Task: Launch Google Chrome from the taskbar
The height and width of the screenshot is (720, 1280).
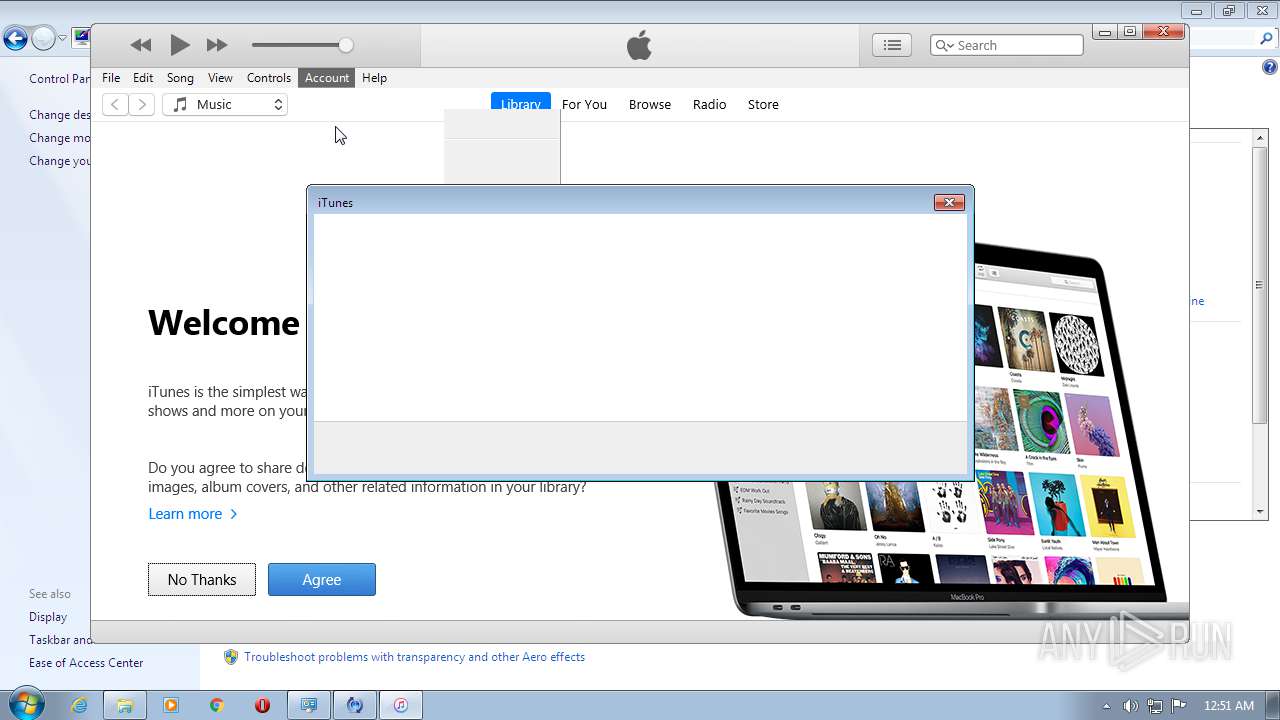Action: coord(216,705)
